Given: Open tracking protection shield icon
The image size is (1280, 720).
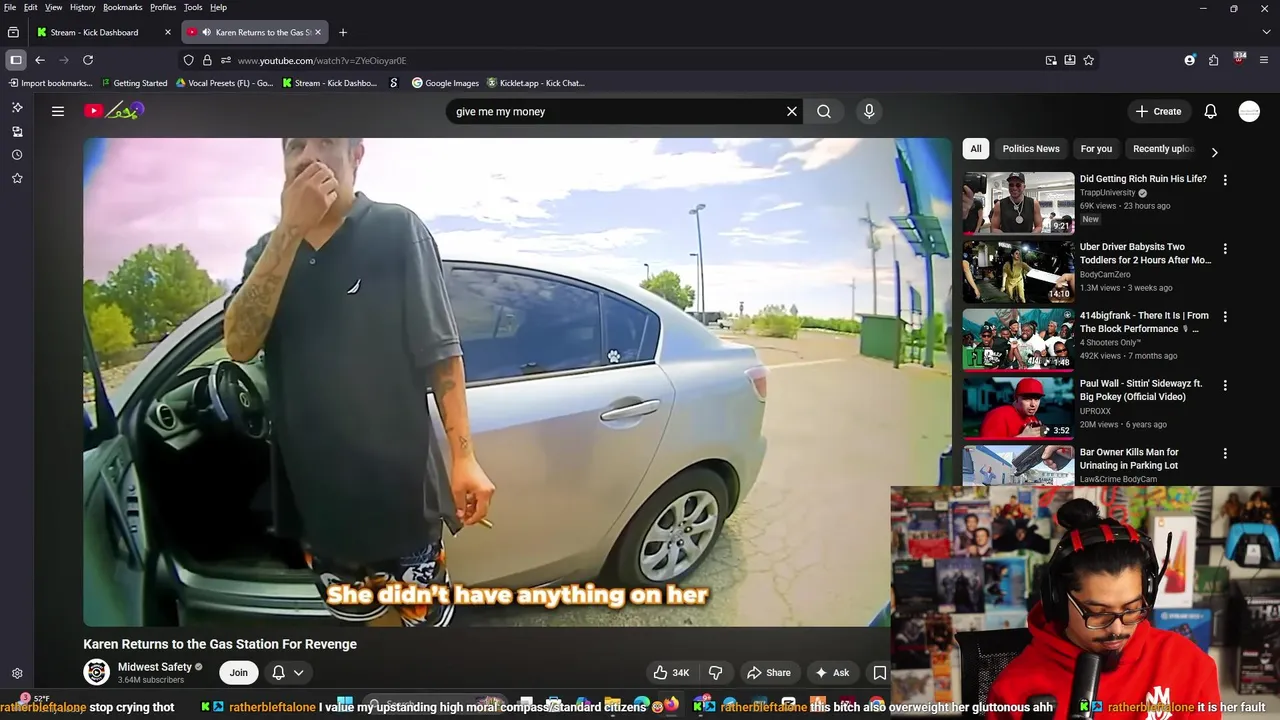Looking at the screenshot, I should (x=188, y=60).
